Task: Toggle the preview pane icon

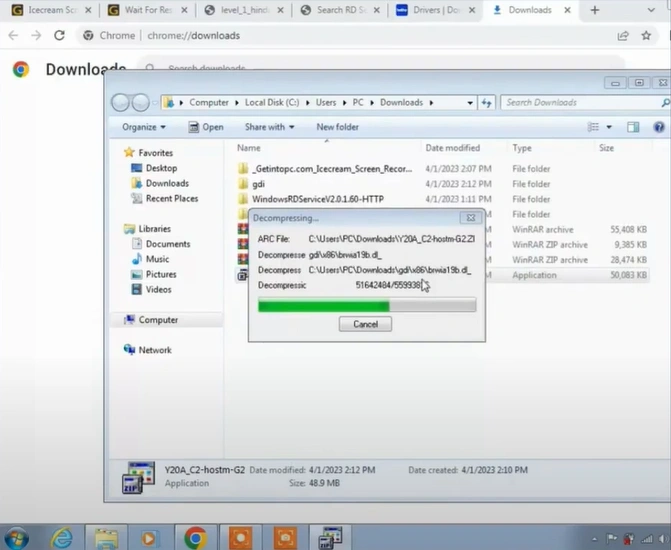Action: 633,127
